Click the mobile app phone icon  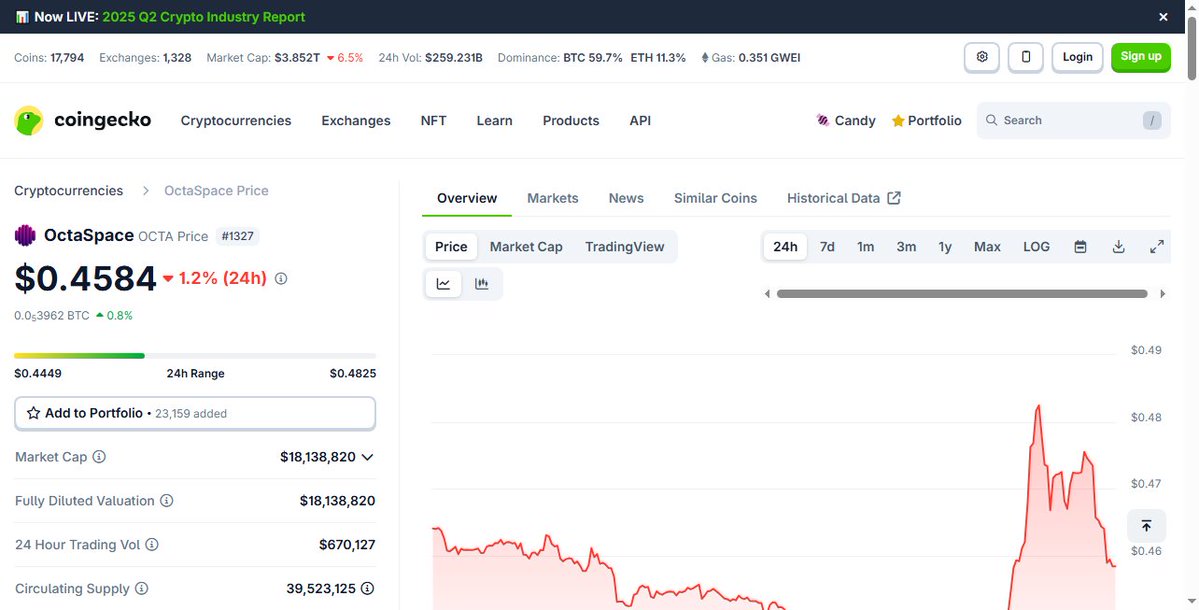1026,57
